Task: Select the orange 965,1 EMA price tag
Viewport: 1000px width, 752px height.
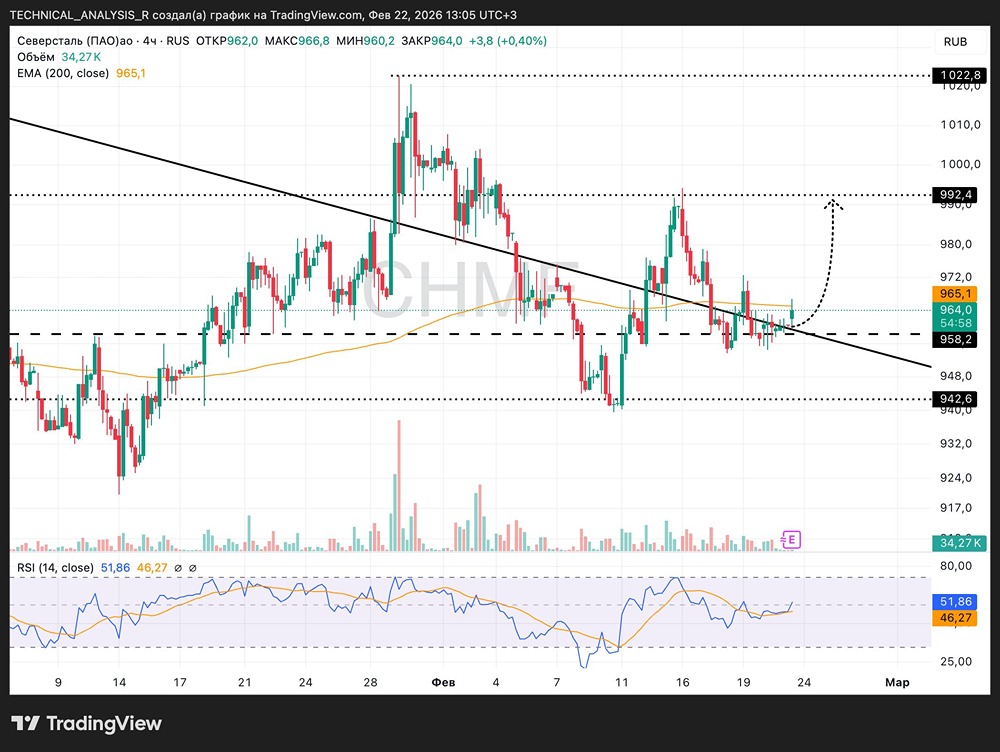Action: pyautogui.click(x=954, y=294)
